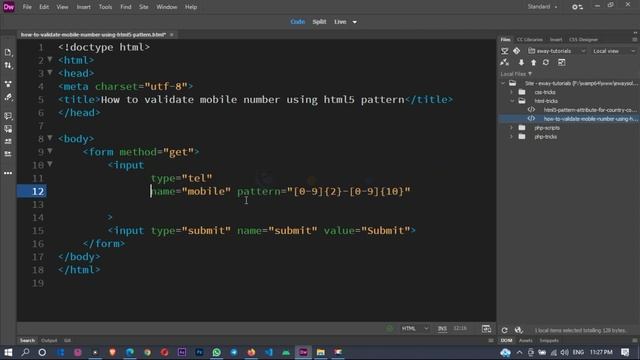Click the Open Documents icon in left toolbar
The image size is (640, 360).
pos(8,52)
